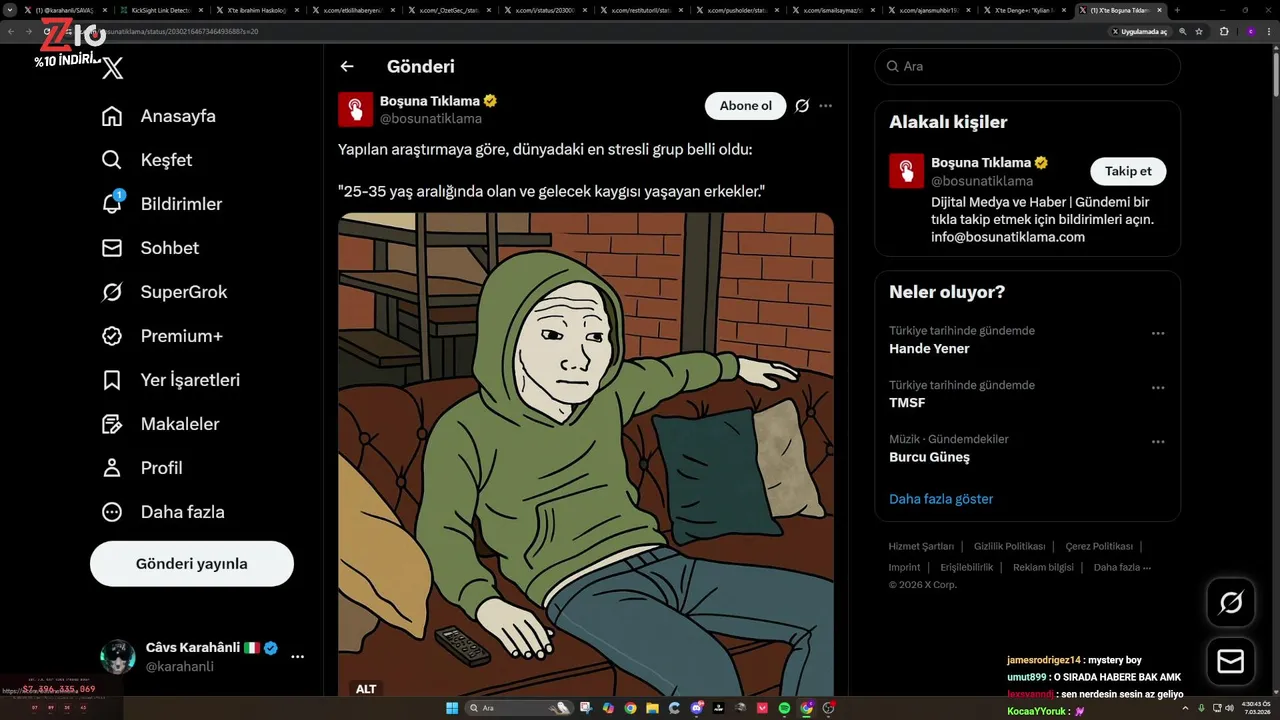Open TMSF trend options menu

[1158, 388]
